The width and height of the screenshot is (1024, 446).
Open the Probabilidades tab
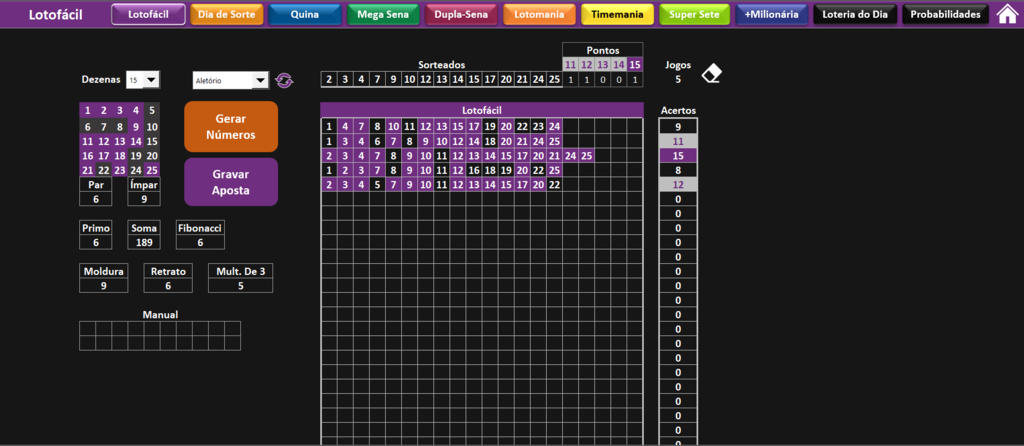[x=946, y=14]
